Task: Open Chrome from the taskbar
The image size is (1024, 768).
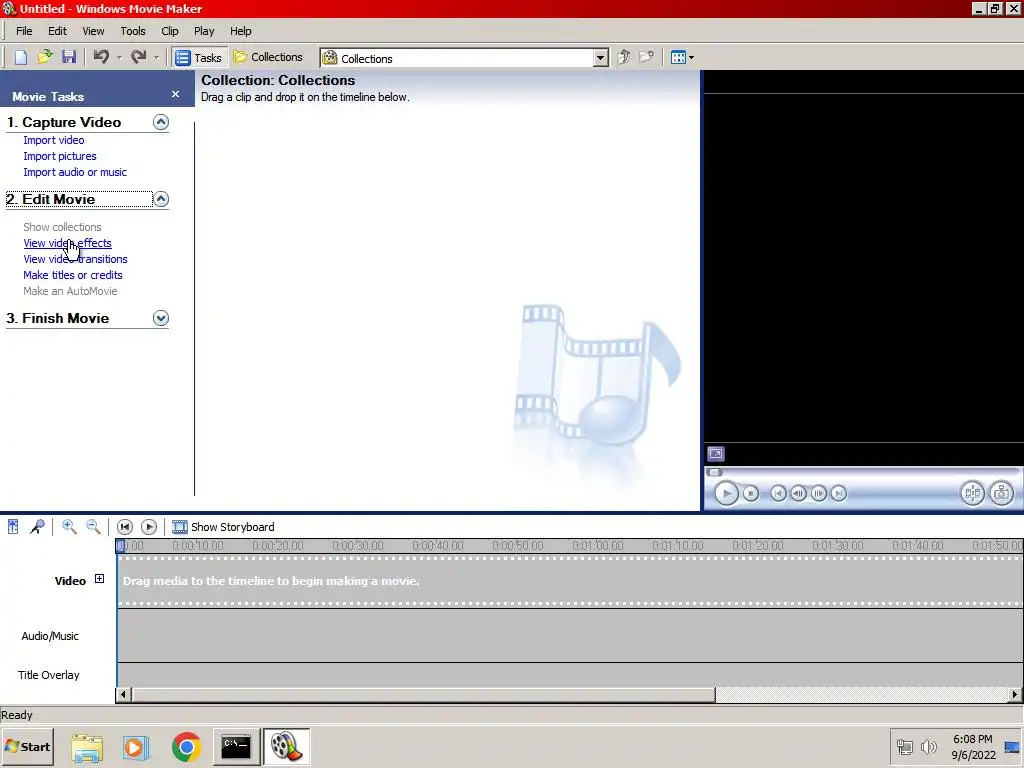Action: tap(186, 747)
